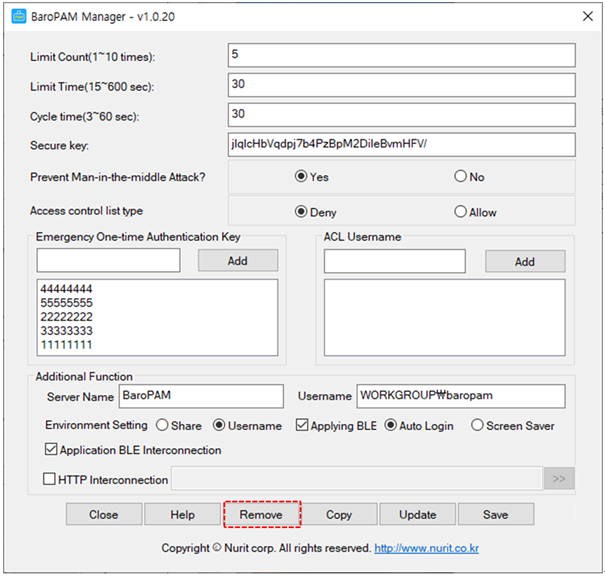Select key 33333333 in the list
605x576 pixels.
pos(66,331)
